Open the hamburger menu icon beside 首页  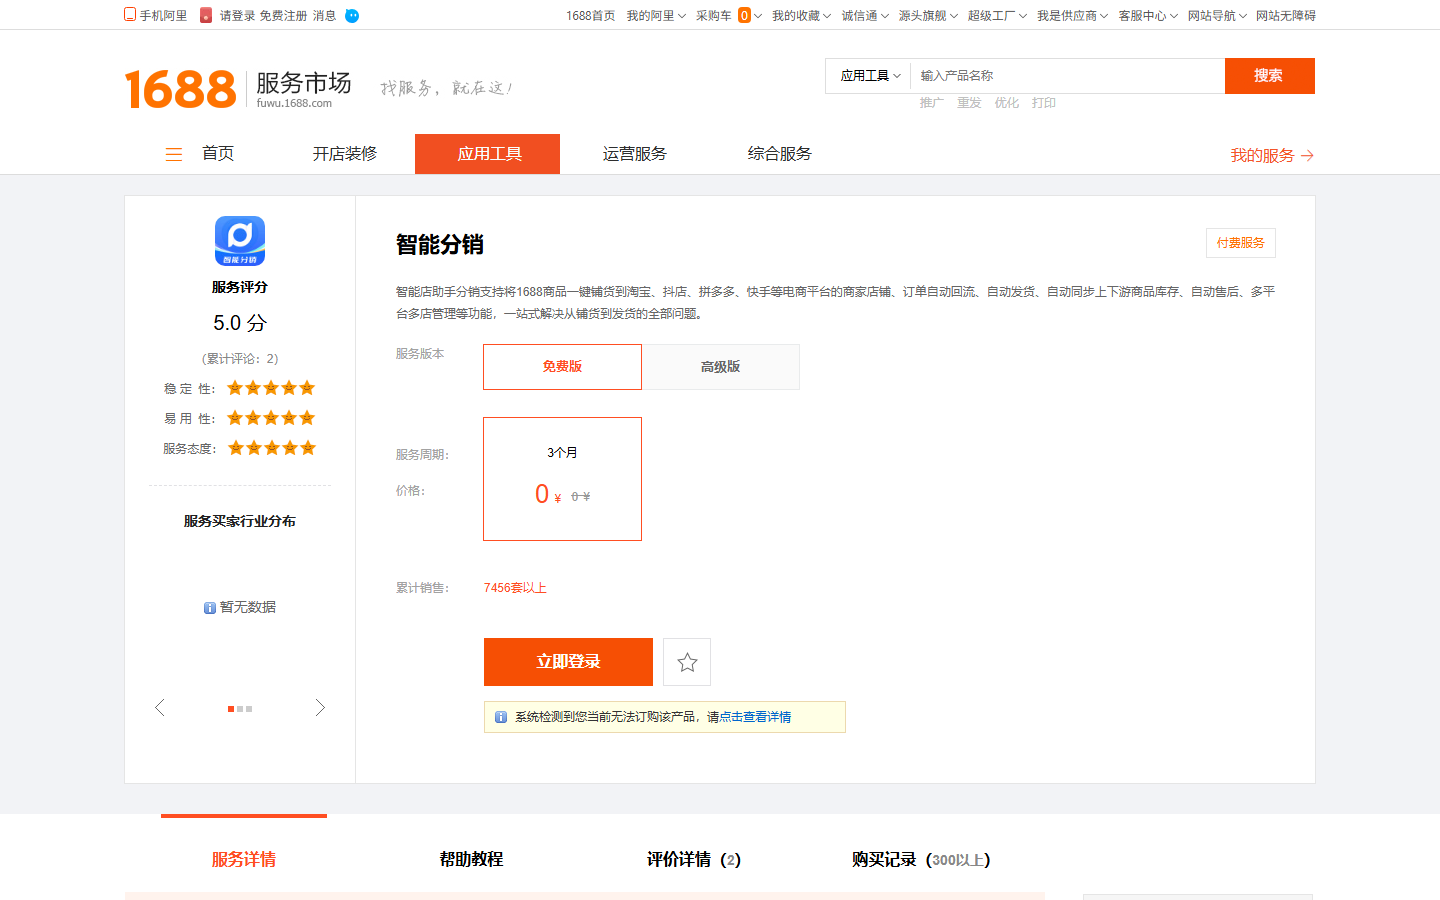(174, 154)
